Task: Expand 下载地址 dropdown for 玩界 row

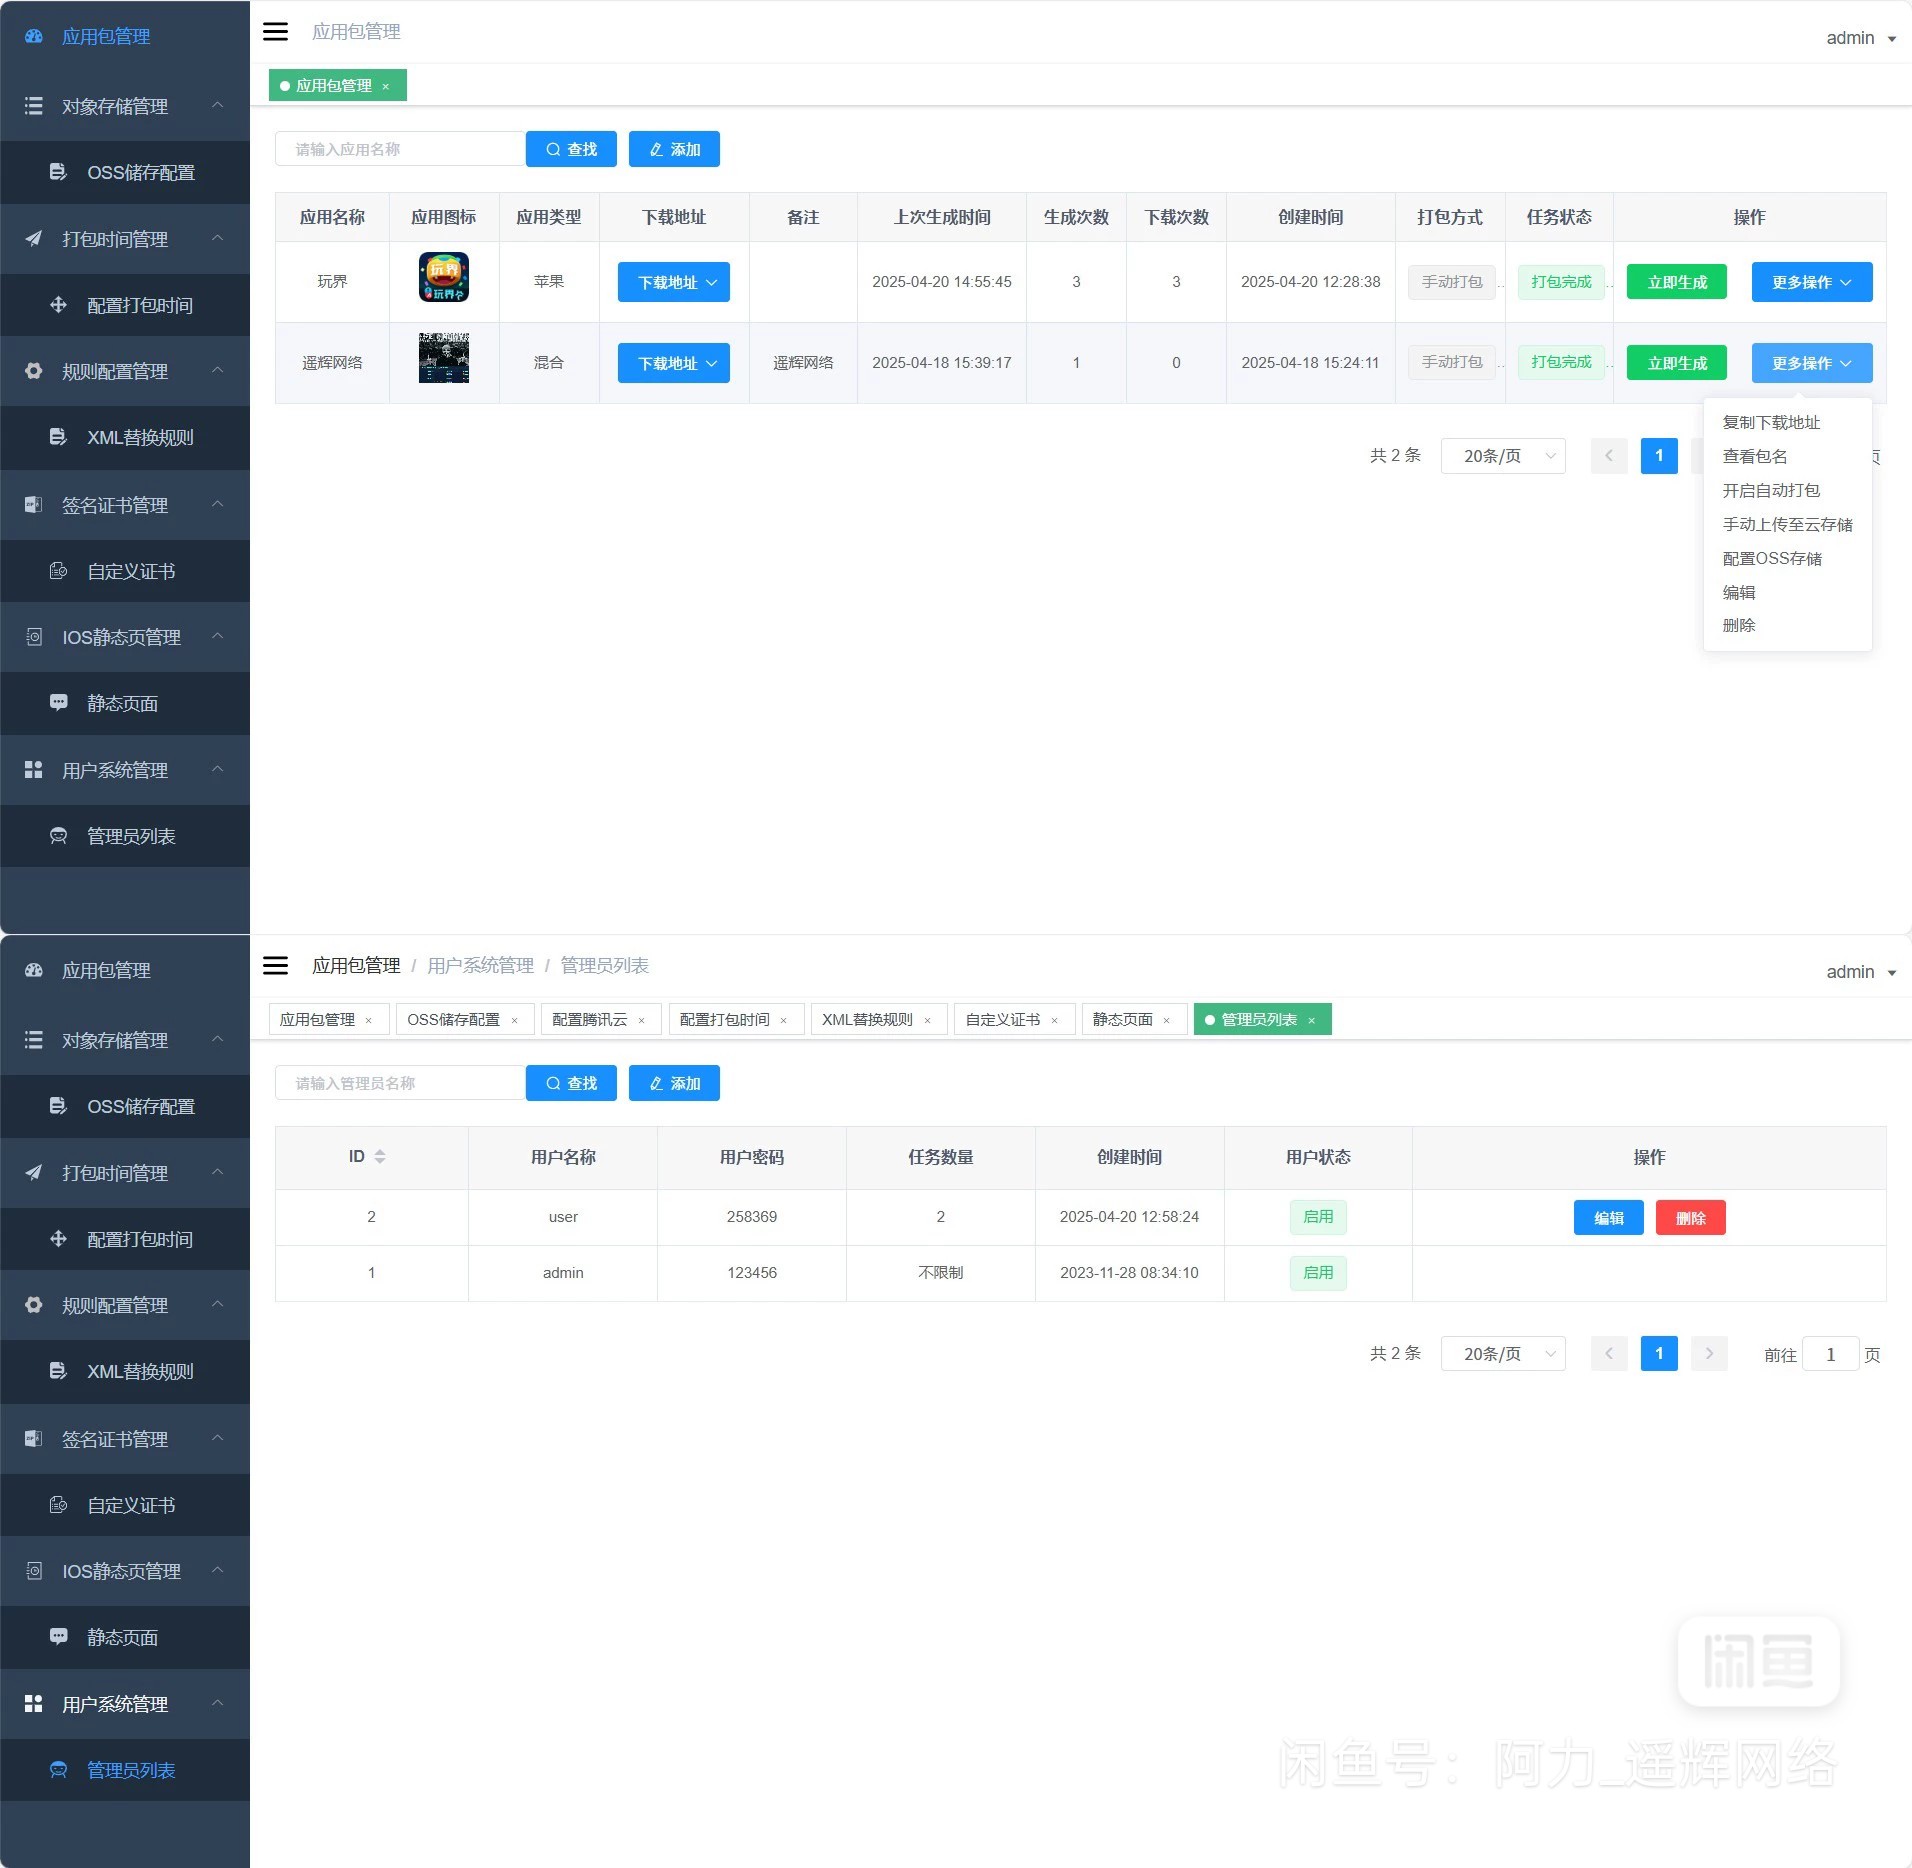Action: tap(674, 283)
